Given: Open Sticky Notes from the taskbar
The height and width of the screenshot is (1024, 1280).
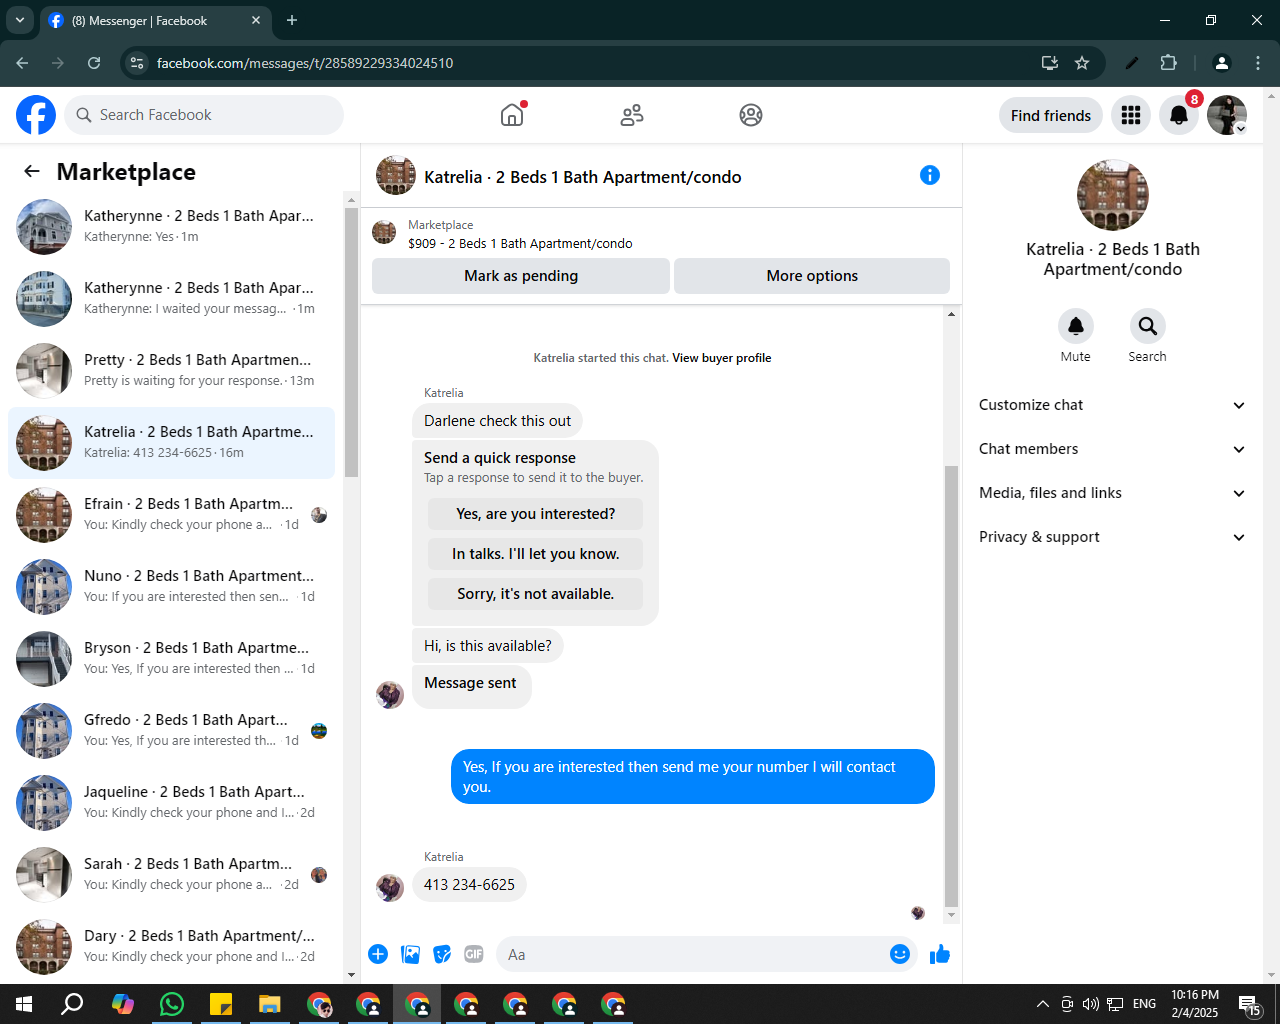Looking at the screenshot, I should tap(221, 1004).
